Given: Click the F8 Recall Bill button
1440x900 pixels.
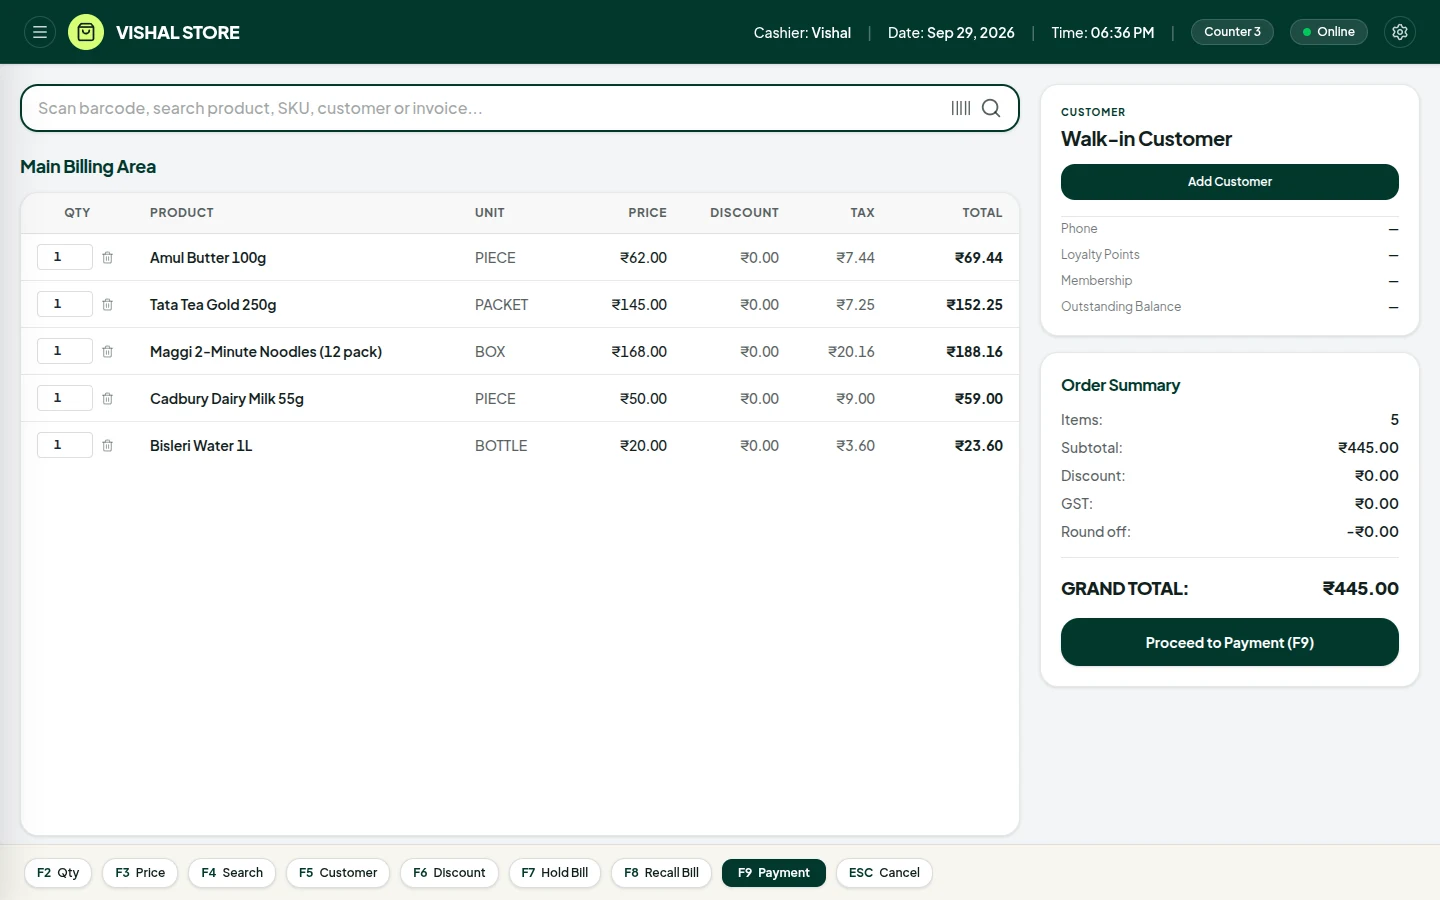Looking at the screenshot, I should pyautogui.click(x=662, y=873).
